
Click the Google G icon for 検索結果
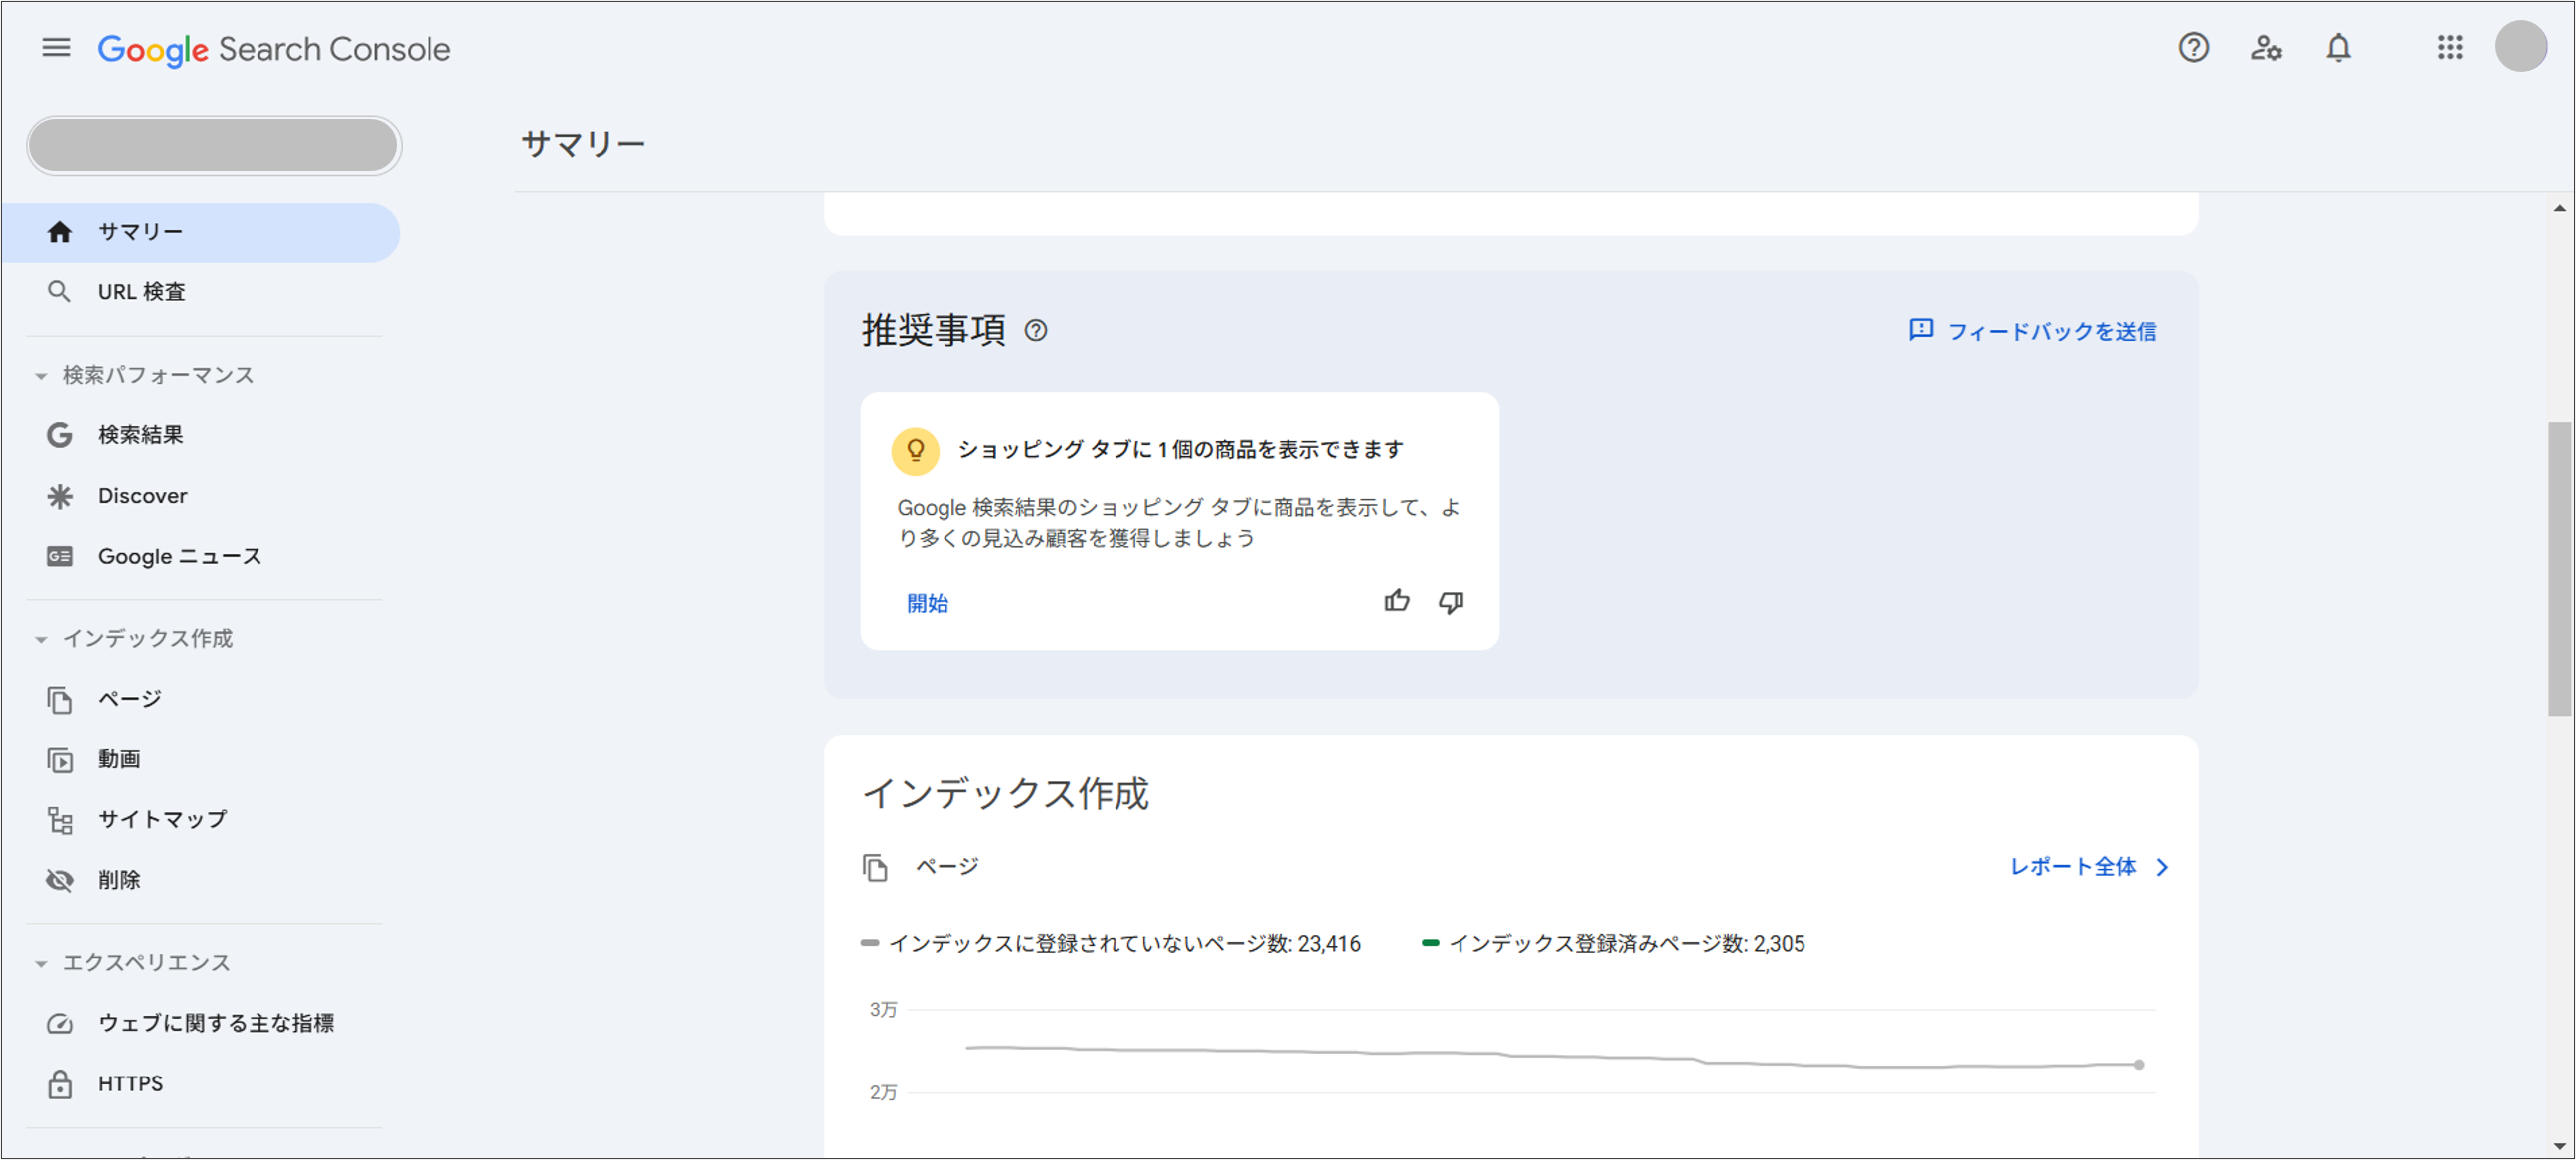(x=59, y=435)
